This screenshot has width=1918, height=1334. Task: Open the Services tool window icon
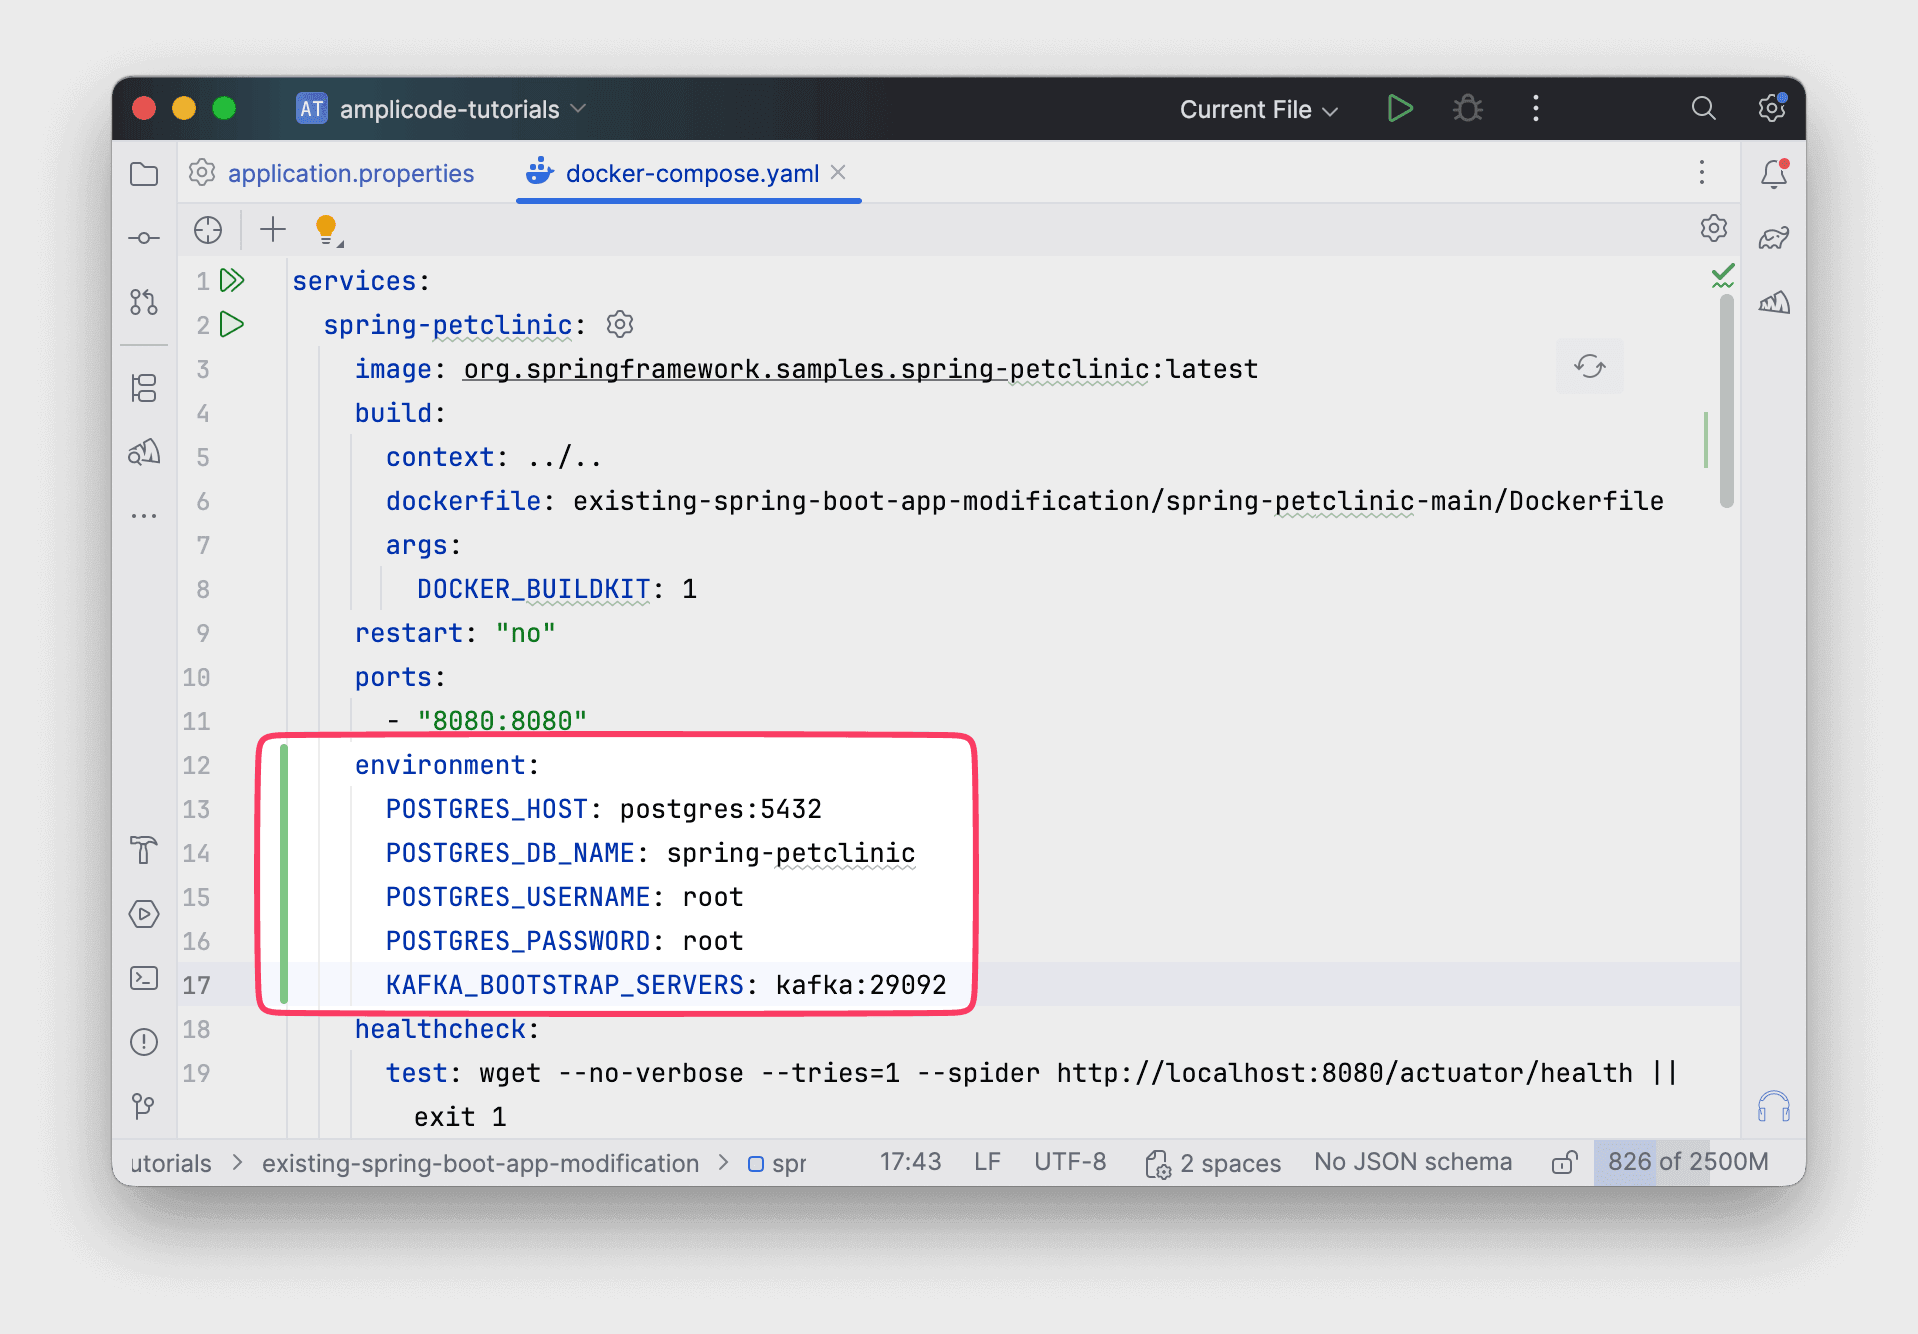tap(144, 914)
